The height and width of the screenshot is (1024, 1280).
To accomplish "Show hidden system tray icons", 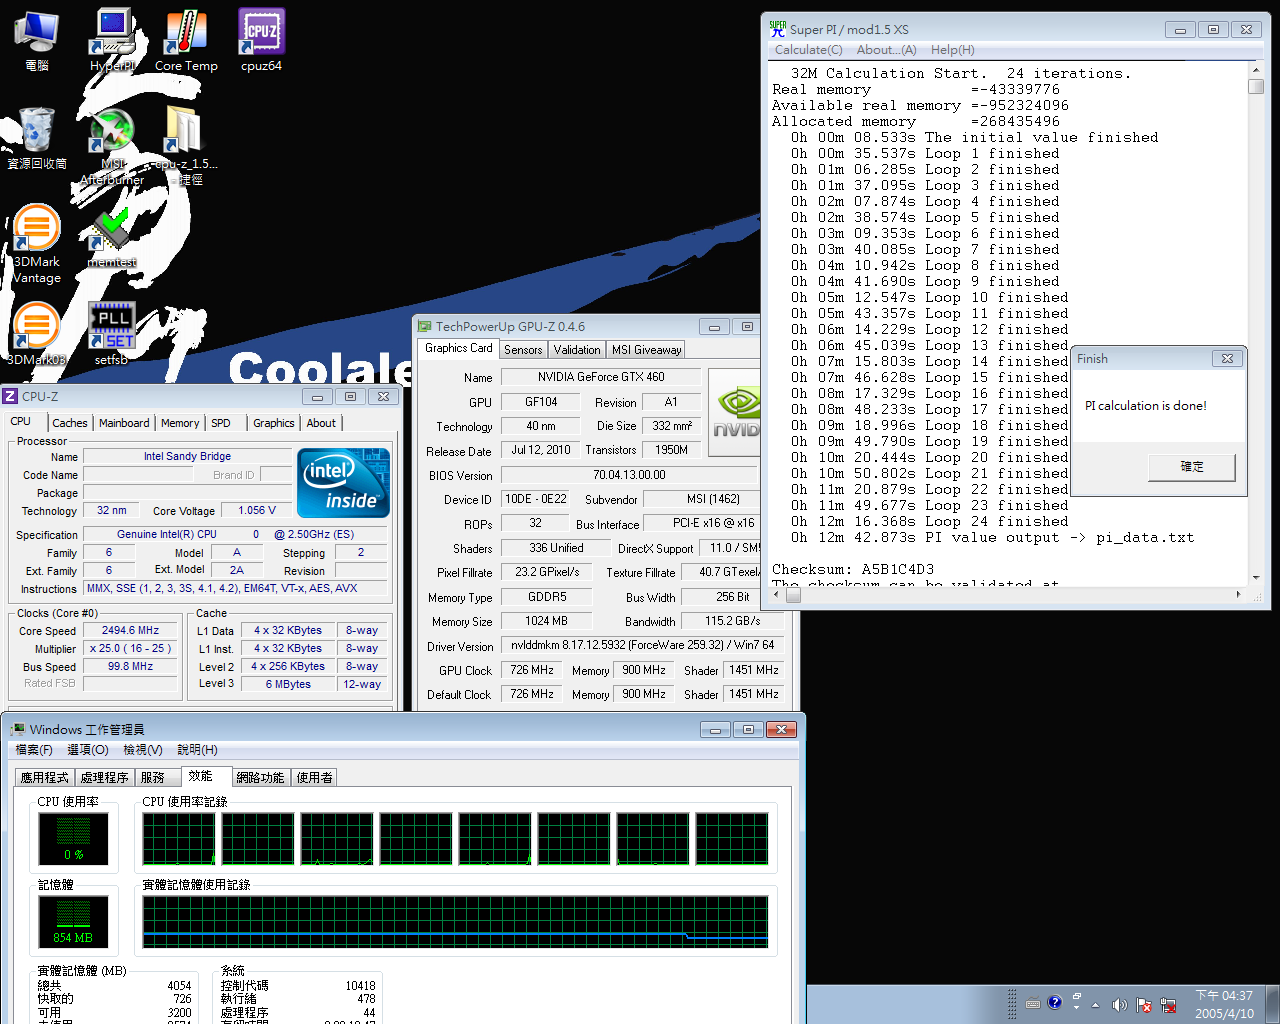I will 1095,1004.
